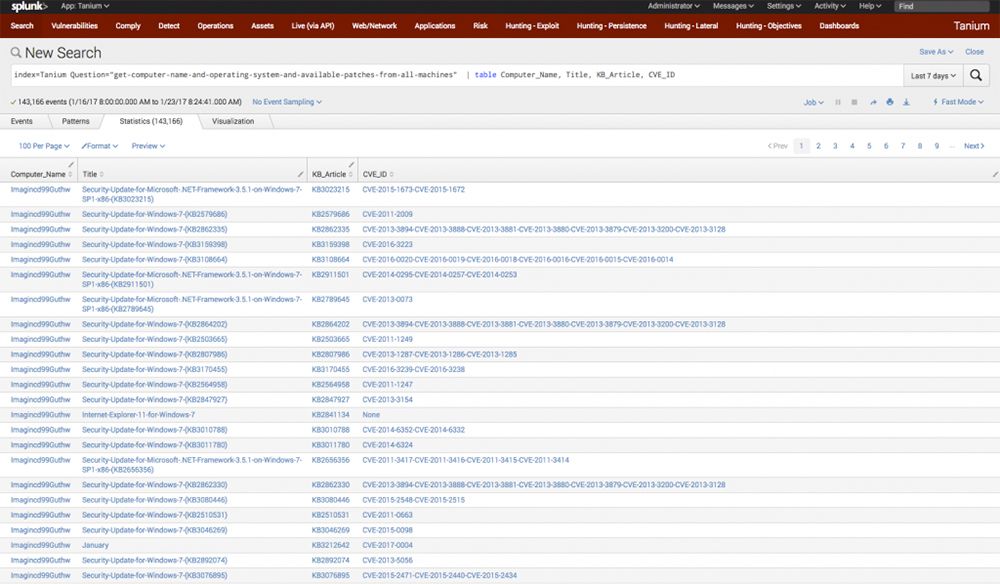Open the Assets nav item

pos(262,26)
